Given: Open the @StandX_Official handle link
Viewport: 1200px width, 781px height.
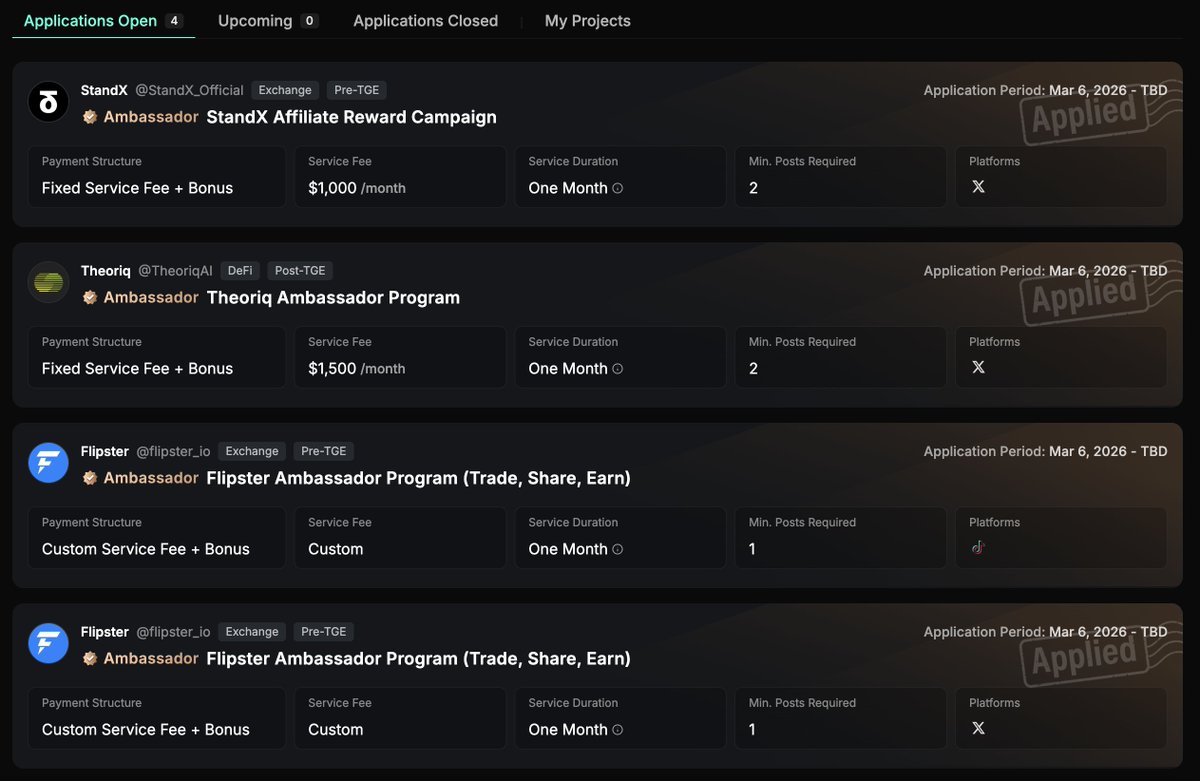Looking at the screenshot, I should click(189, 90).
